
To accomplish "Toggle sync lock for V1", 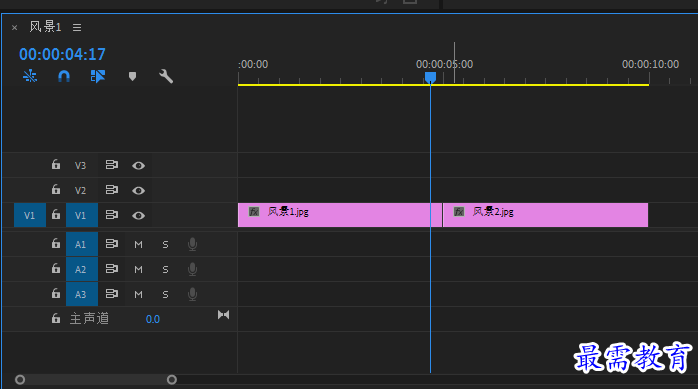I will [112, 215].
